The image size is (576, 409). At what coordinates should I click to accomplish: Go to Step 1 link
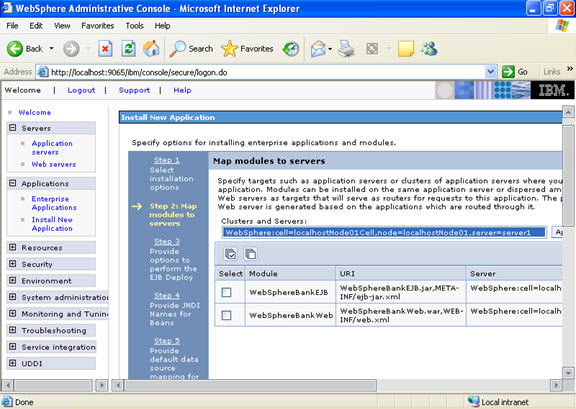point(167,160)
